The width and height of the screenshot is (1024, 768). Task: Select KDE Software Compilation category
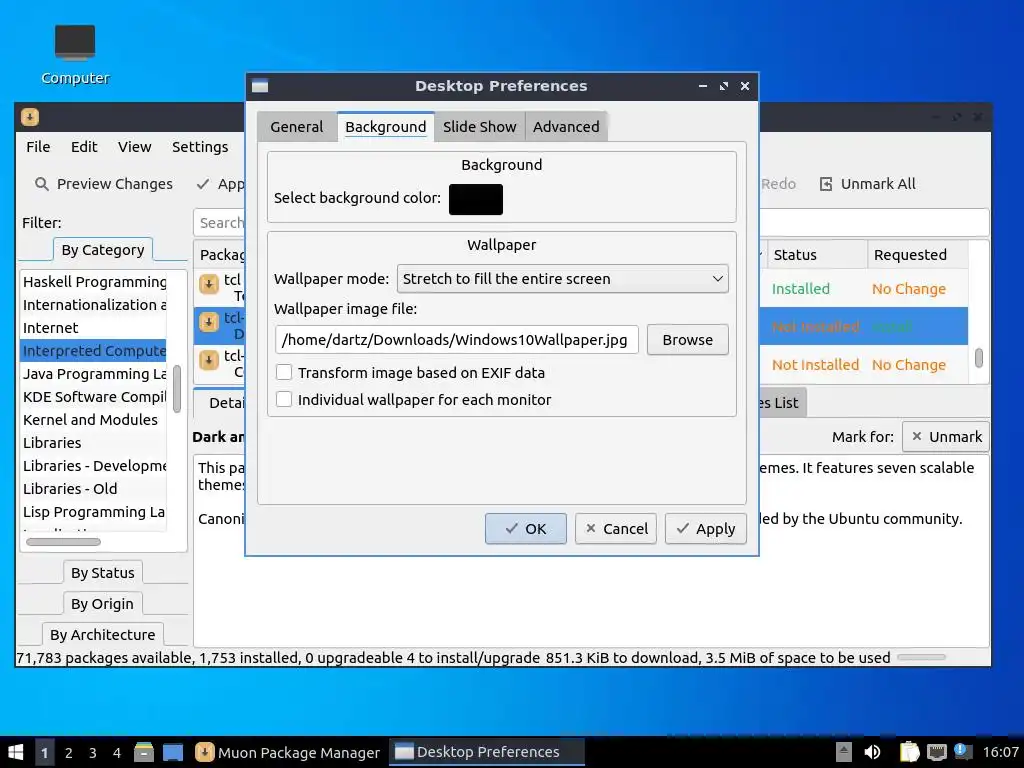click(x=93, y=397)
